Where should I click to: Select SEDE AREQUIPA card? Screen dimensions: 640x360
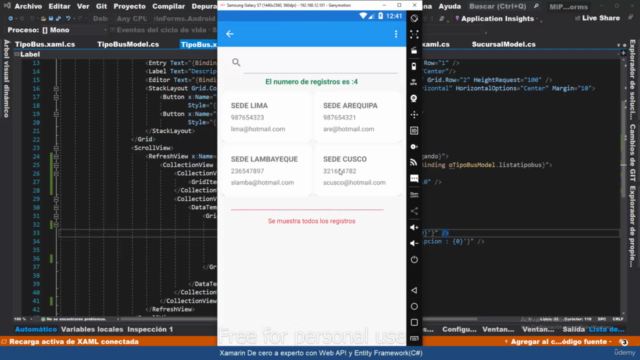click(x=358, y=117)
